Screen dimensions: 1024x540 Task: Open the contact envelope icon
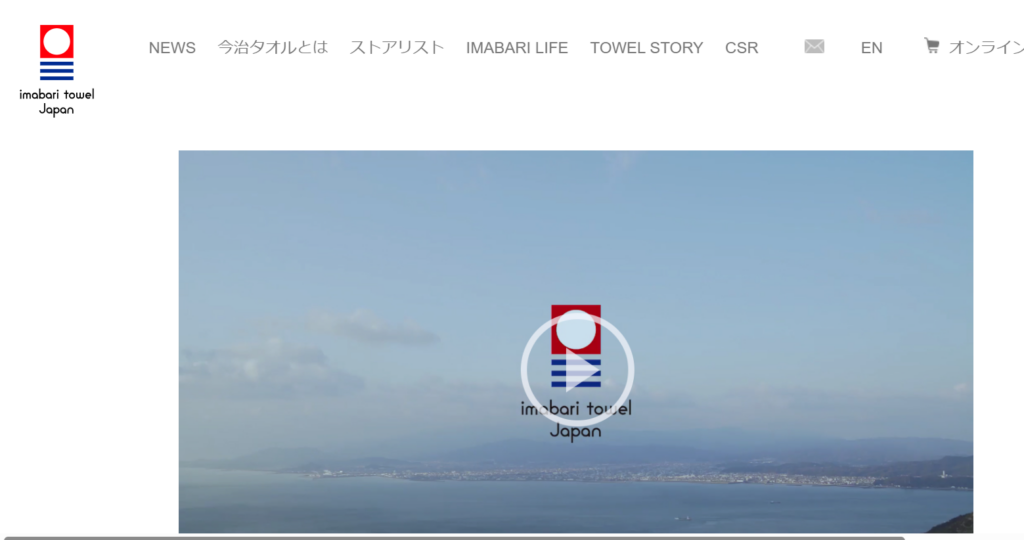814,47
